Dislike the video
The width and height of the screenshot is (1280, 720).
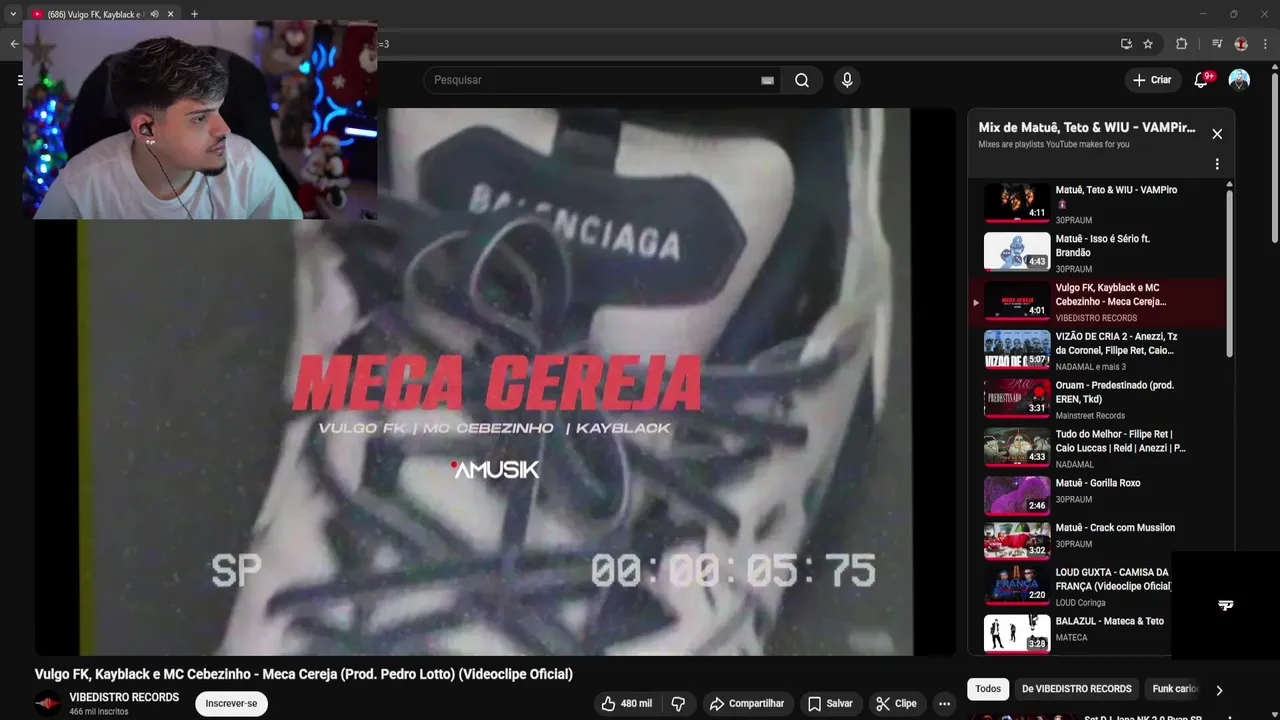(678, 704)
